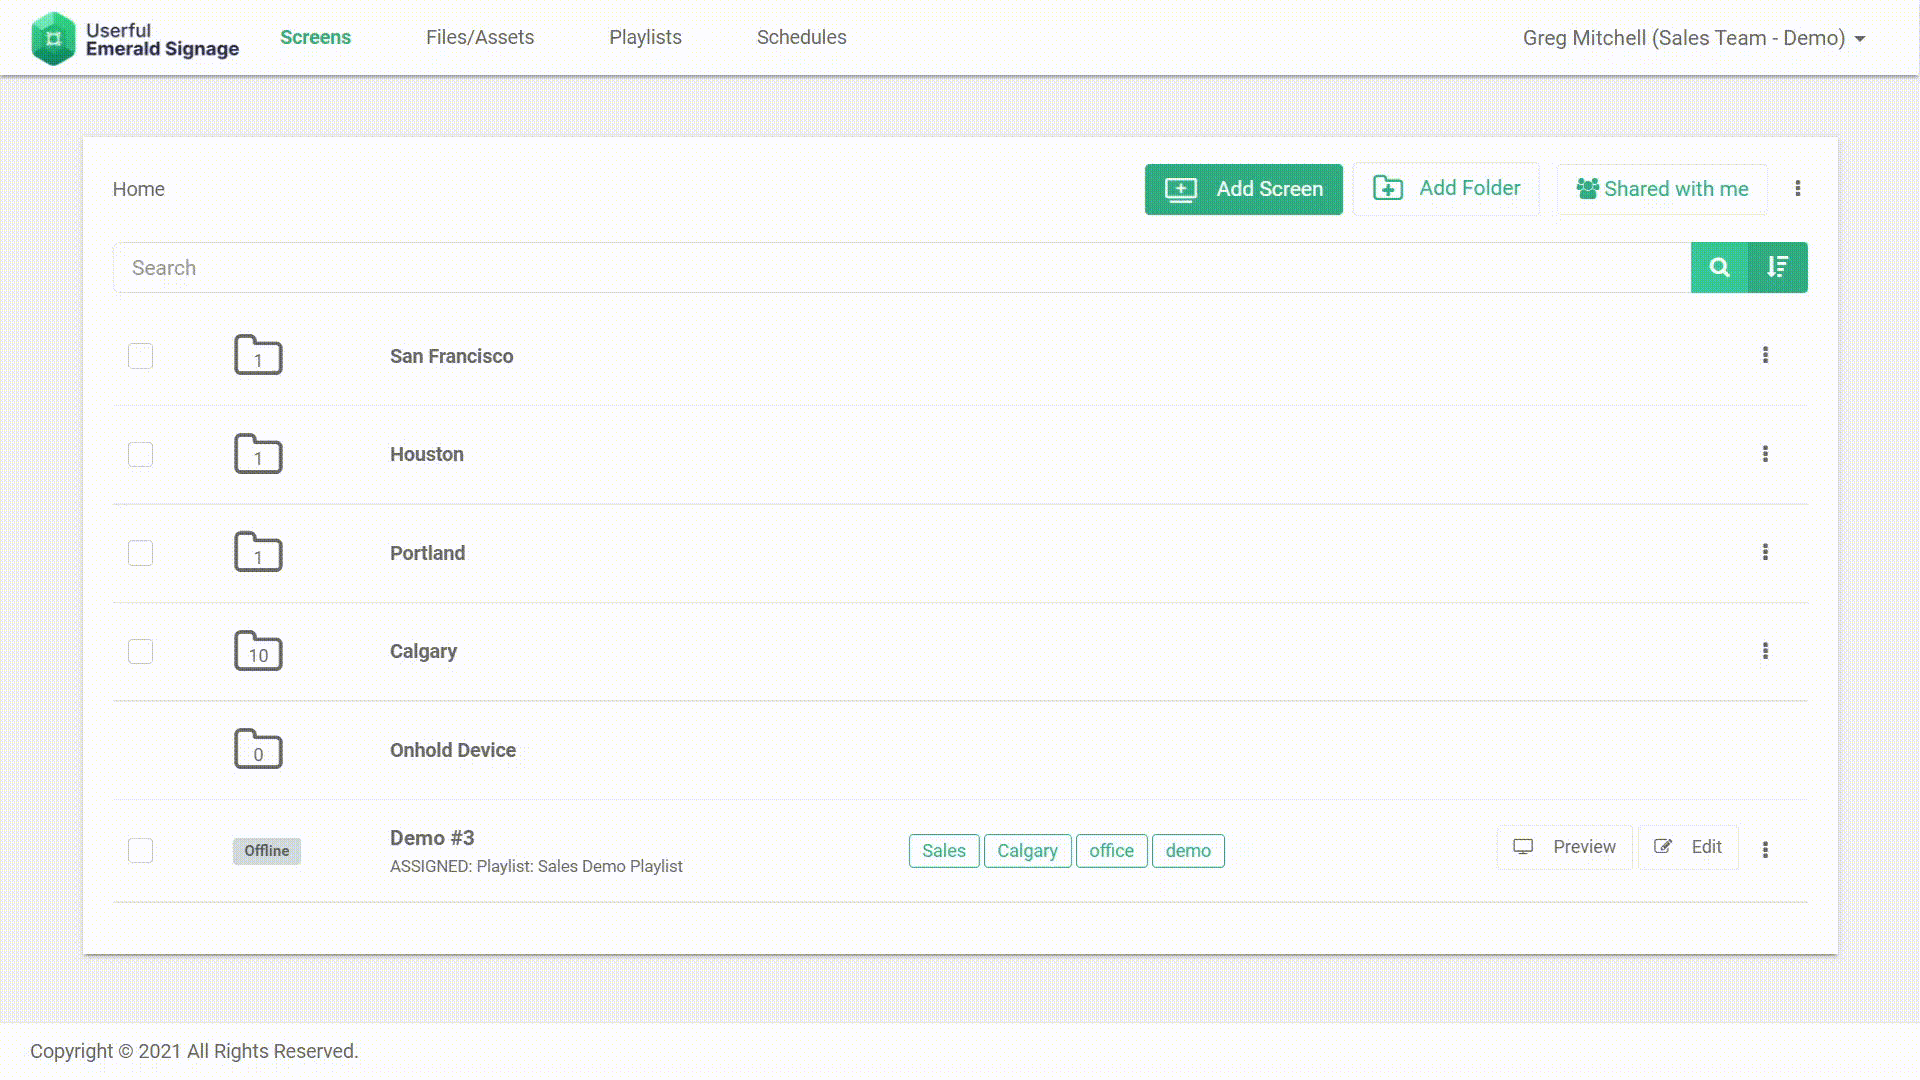Switch to Playlists tab
1920x1080 pixels.
[x=645, y=37]
